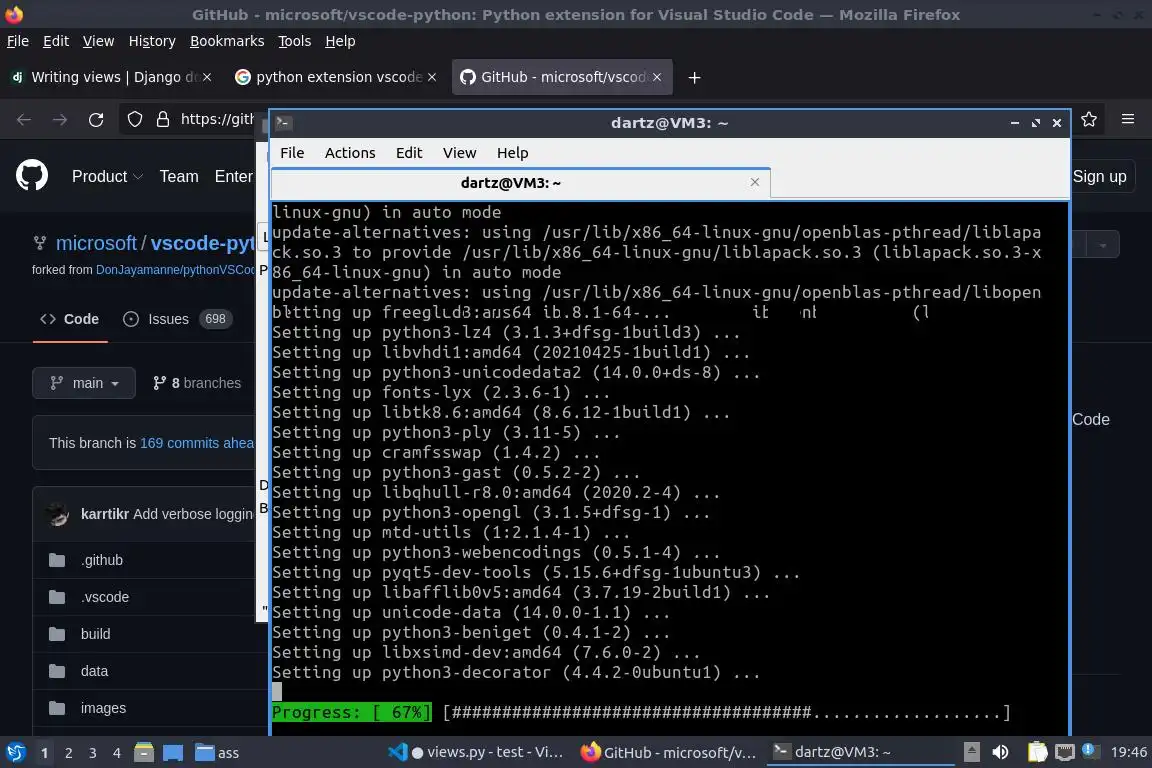Open the .vscode folder
1152x768 pixels.
point(105,597)
